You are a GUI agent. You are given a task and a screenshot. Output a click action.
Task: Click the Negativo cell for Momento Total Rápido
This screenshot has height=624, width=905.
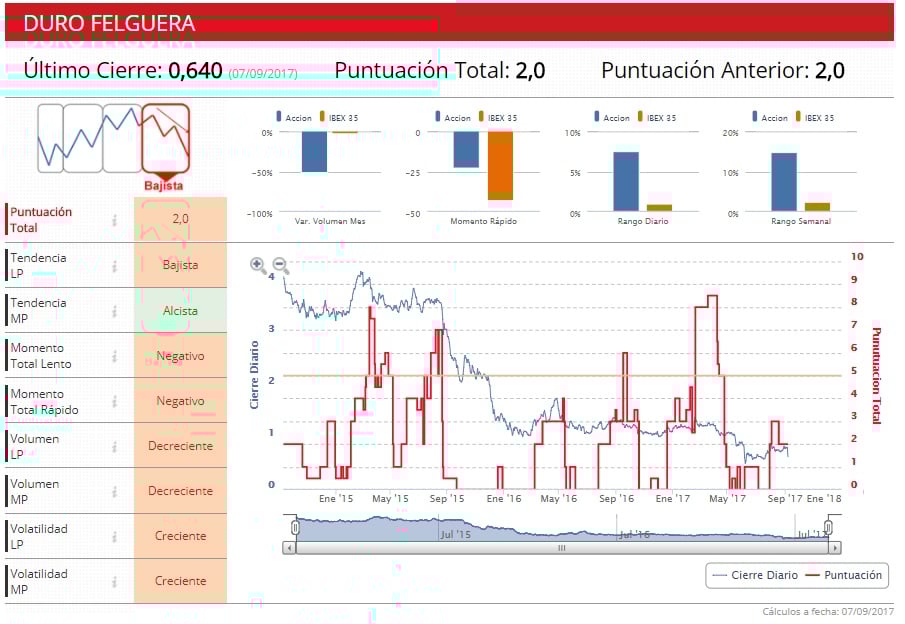pyautogui.click(x=180, y=401)
